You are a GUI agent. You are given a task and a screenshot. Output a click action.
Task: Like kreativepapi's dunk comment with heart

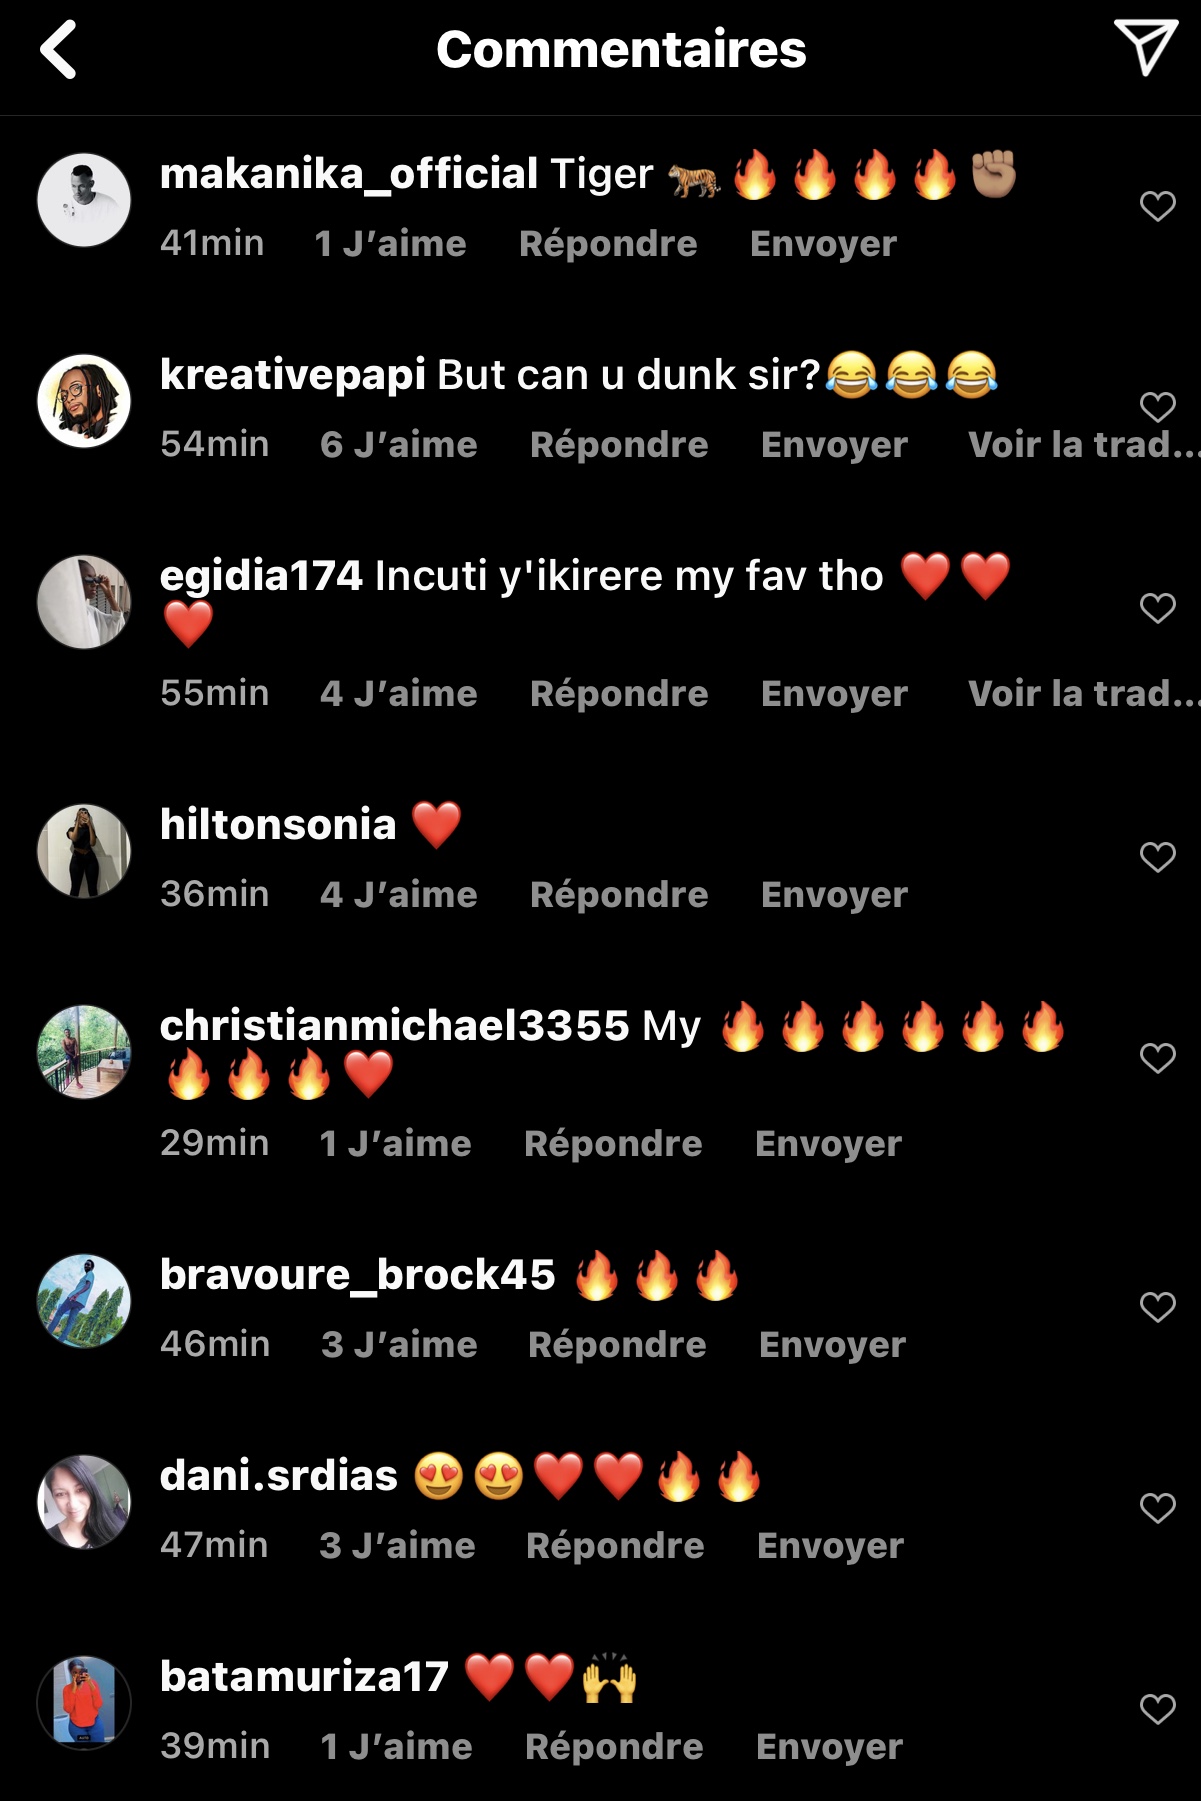click(x=1157, y=407)
